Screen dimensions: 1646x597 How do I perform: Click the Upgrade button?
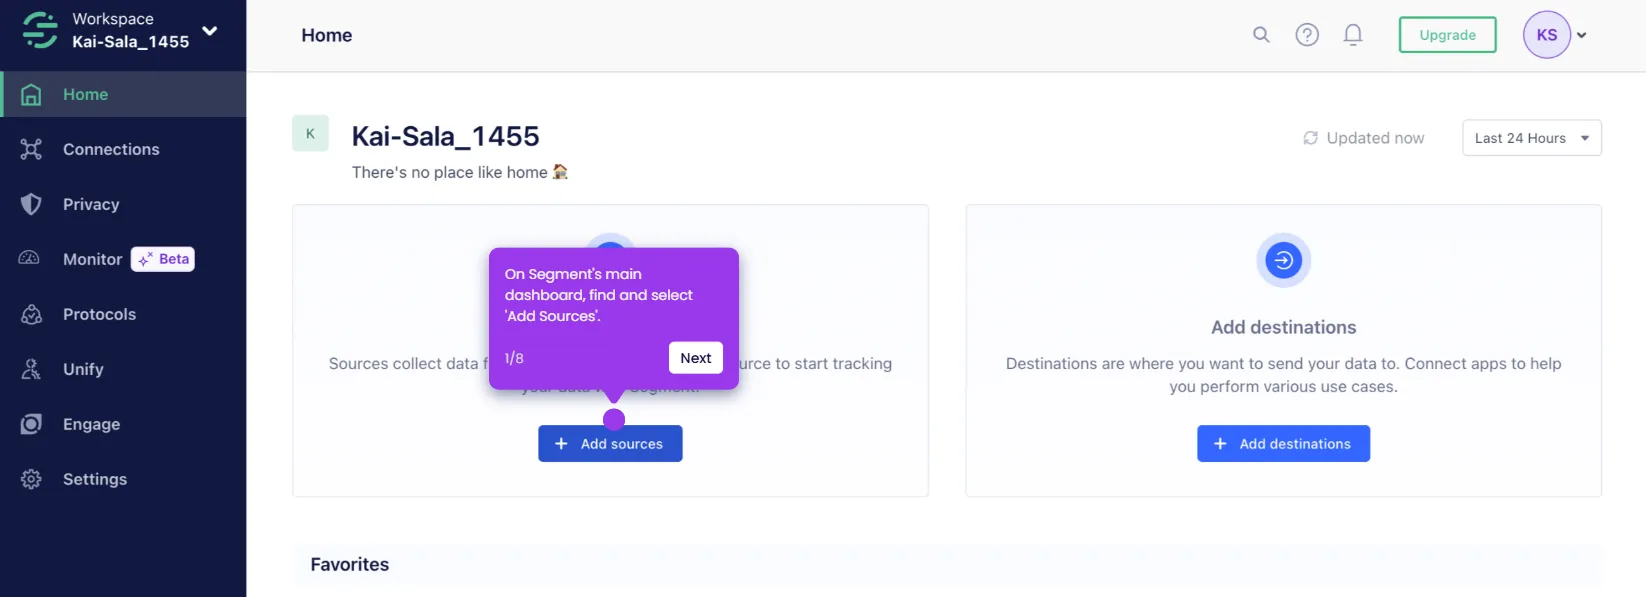[x=1447, y=35]
